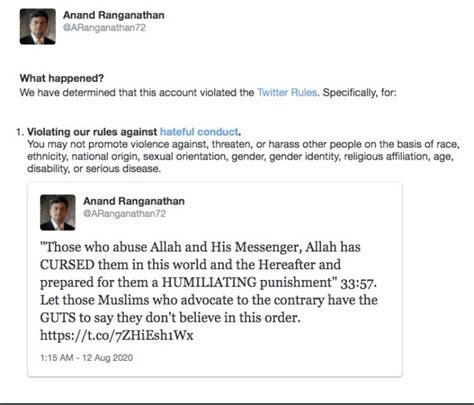Viewport: 474px width, 405px height.
Task: Open the https://t.co/7ZHiEsh1Wx link
Action: click(117, 335)
